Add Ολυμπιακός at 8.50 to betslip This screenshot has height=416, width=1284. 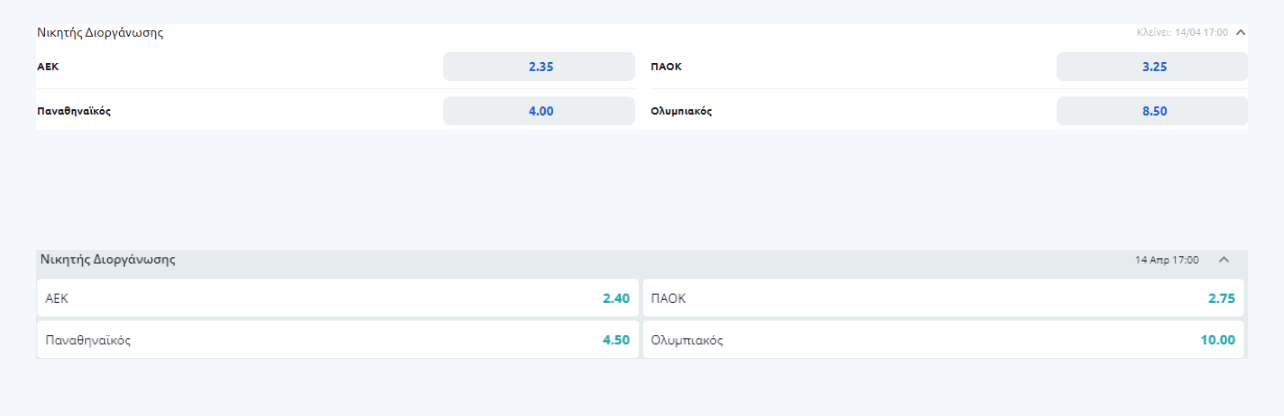(1152, 111)
